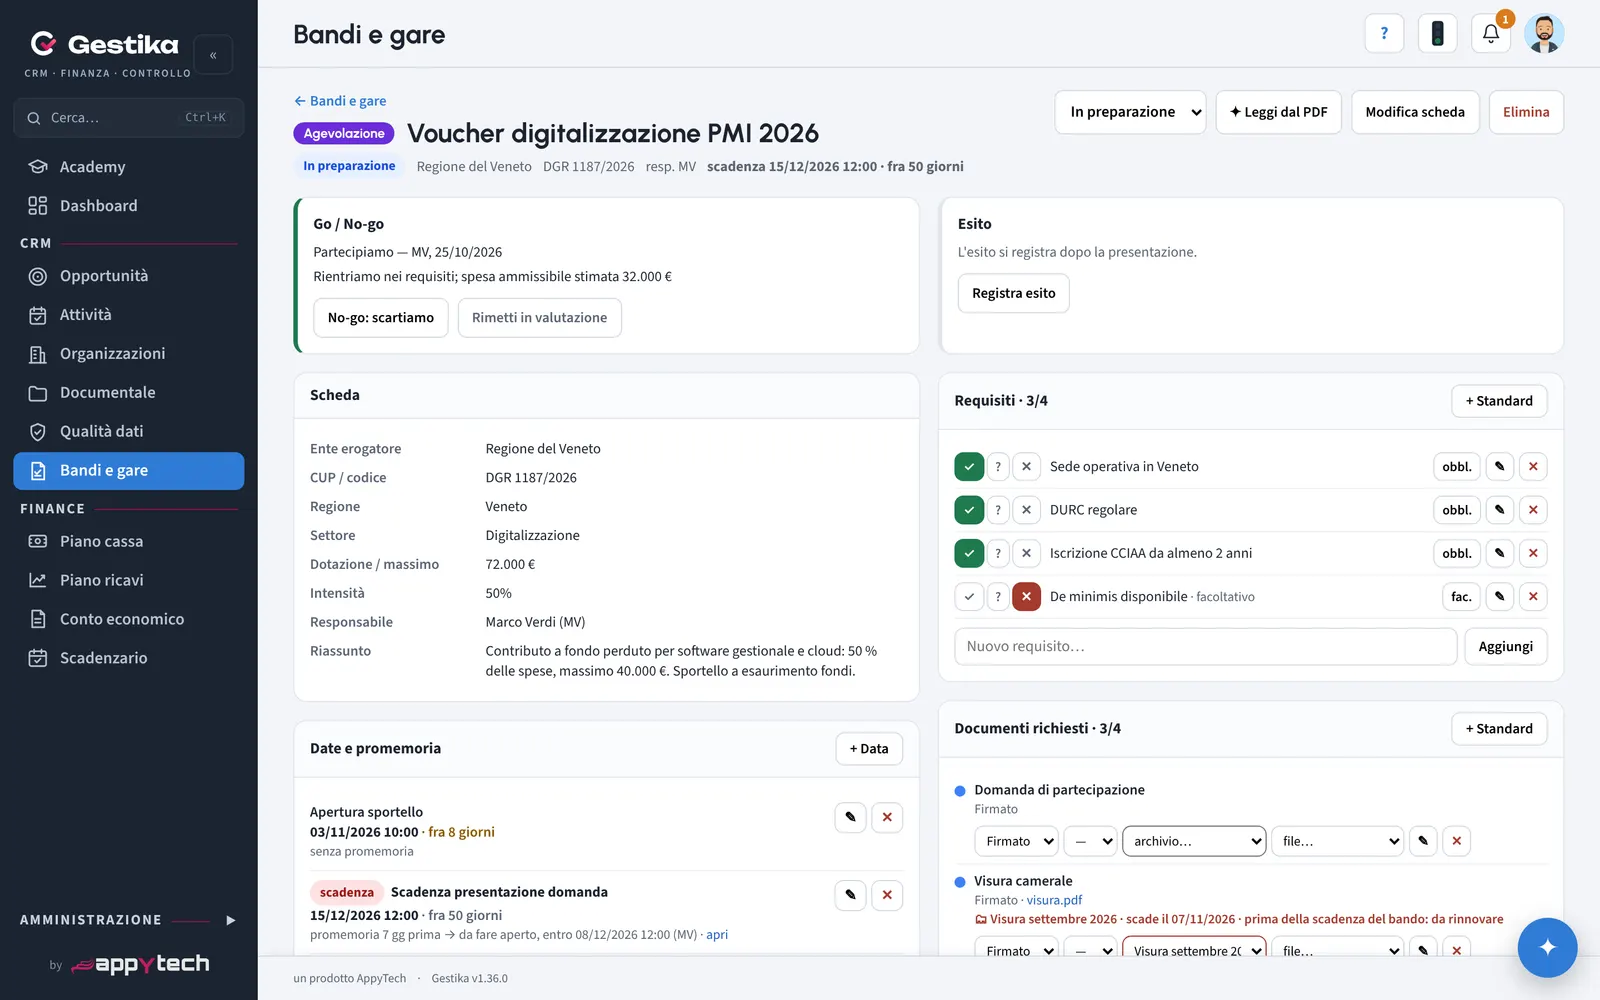Image resolution: width=1600 pixels, height=1000 pixels.
Task: Click the No-go: scartiamo button
Action: (381, 318)
